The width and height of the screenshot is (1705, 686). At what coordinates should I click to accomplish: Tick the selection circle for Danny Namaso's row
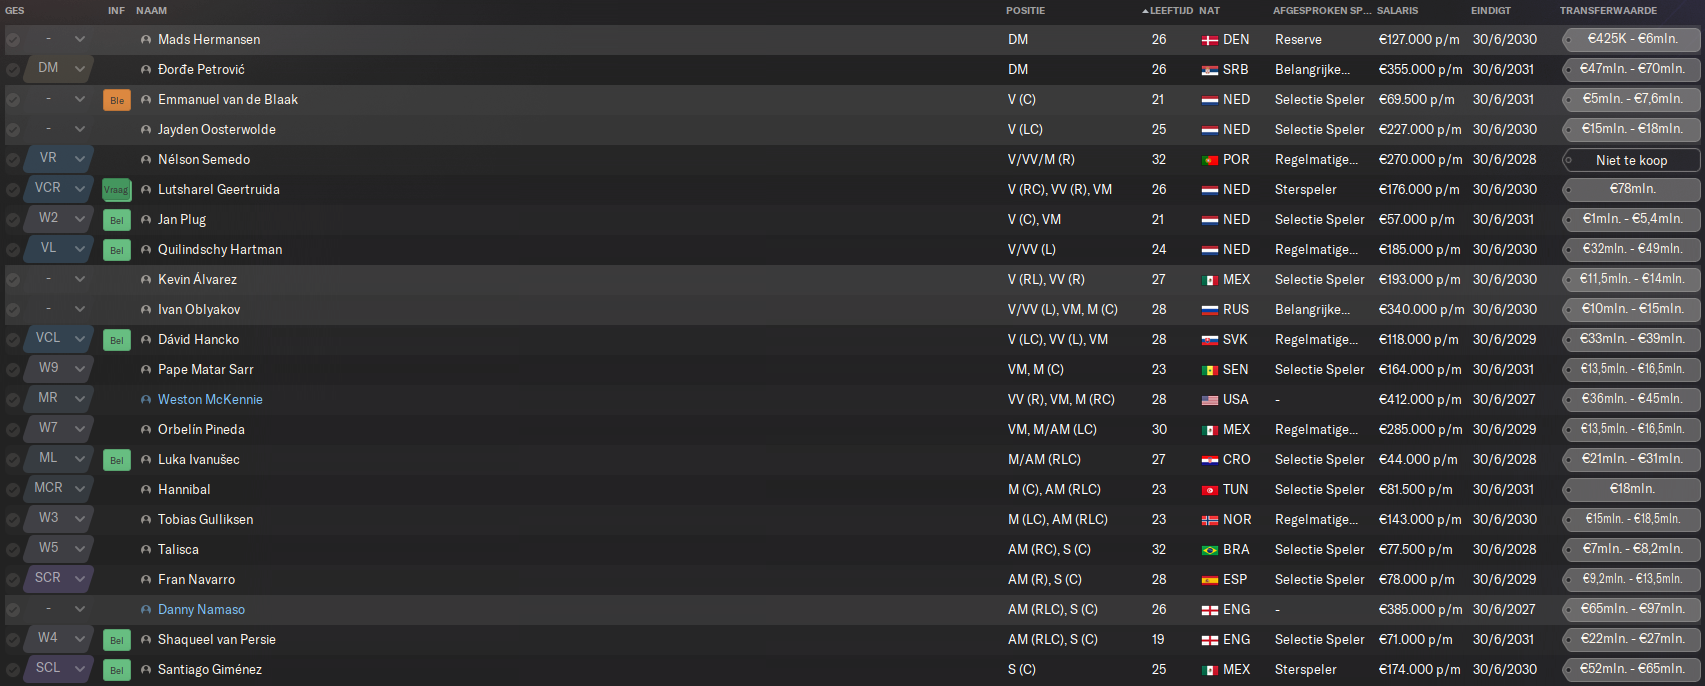click(13, 610)
